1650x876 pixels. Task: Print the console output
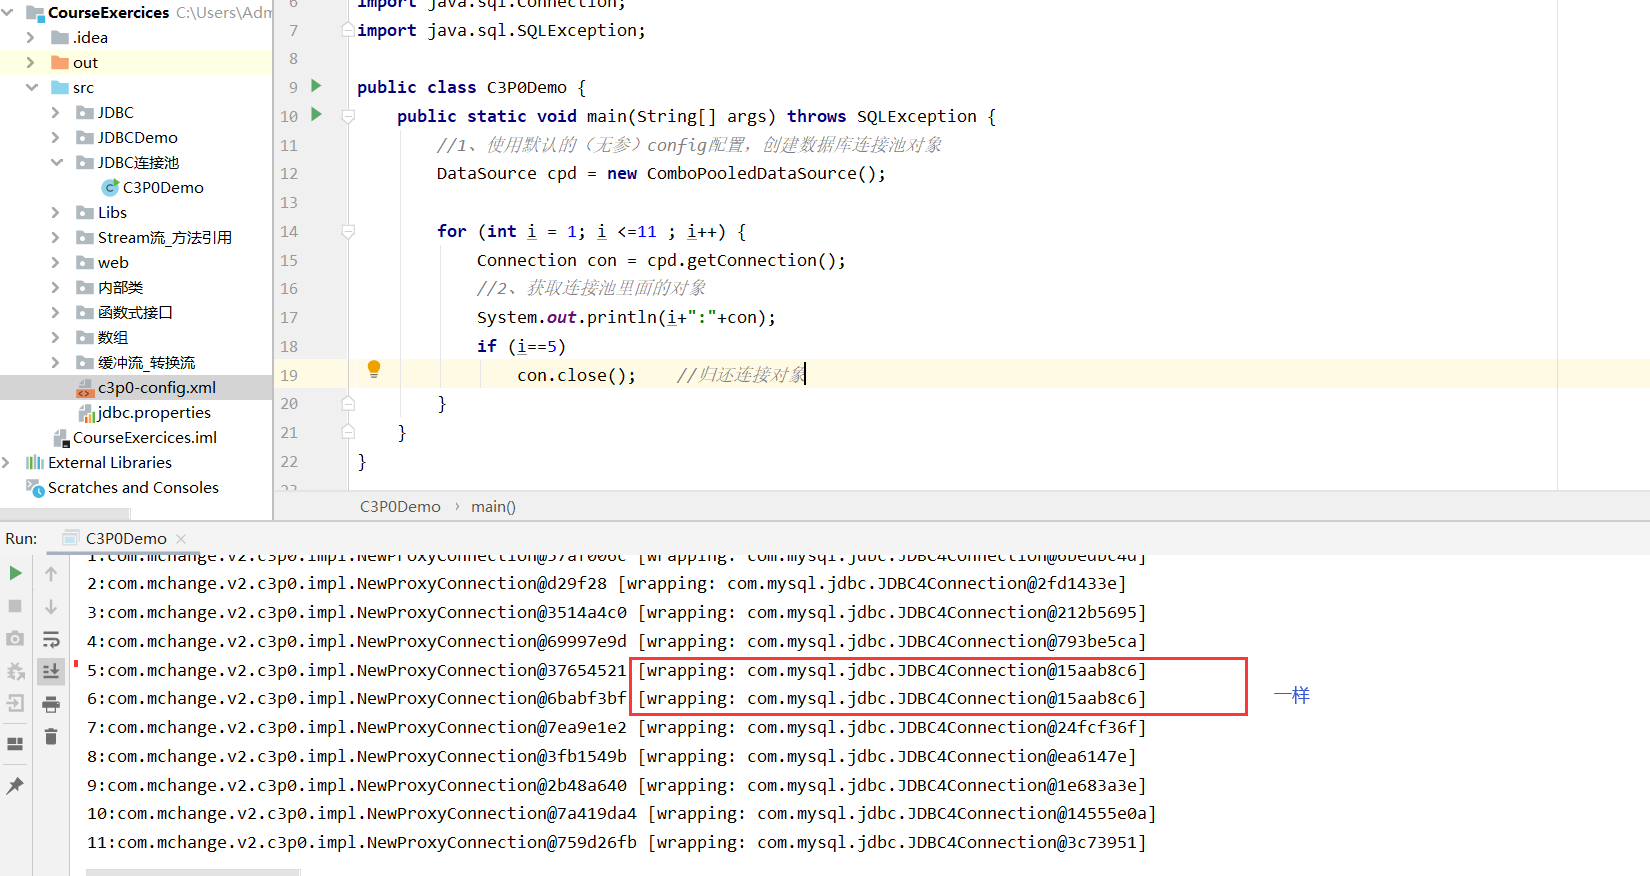pos(51,705)
